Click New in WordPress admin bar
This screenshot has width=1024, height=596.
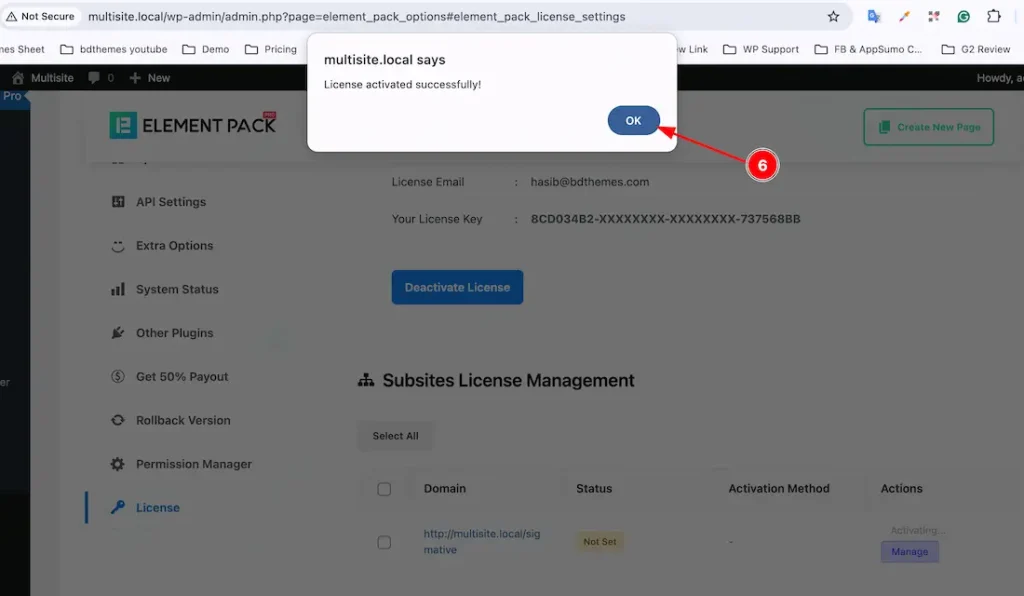[x=150, y=78]
